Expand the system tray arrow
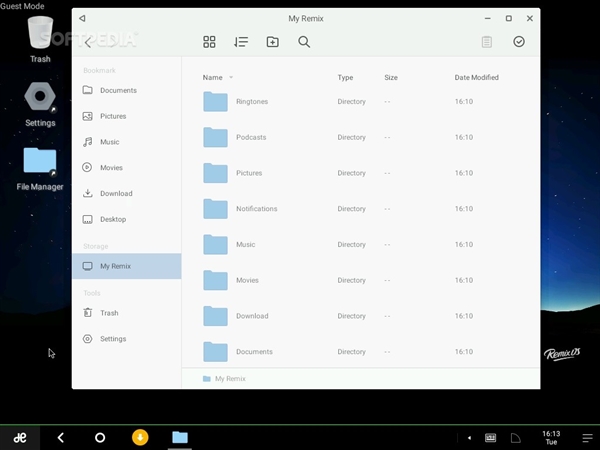 pyautogui.click(x=469, y=438)
